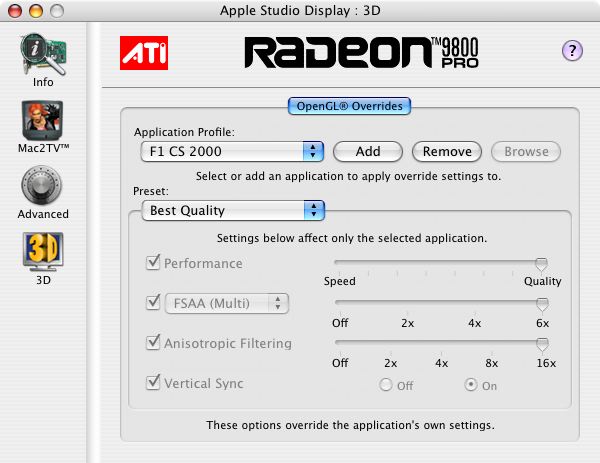
Task: Open the FSAA (Multi) mode dropdown
Action: pos(227,303)
